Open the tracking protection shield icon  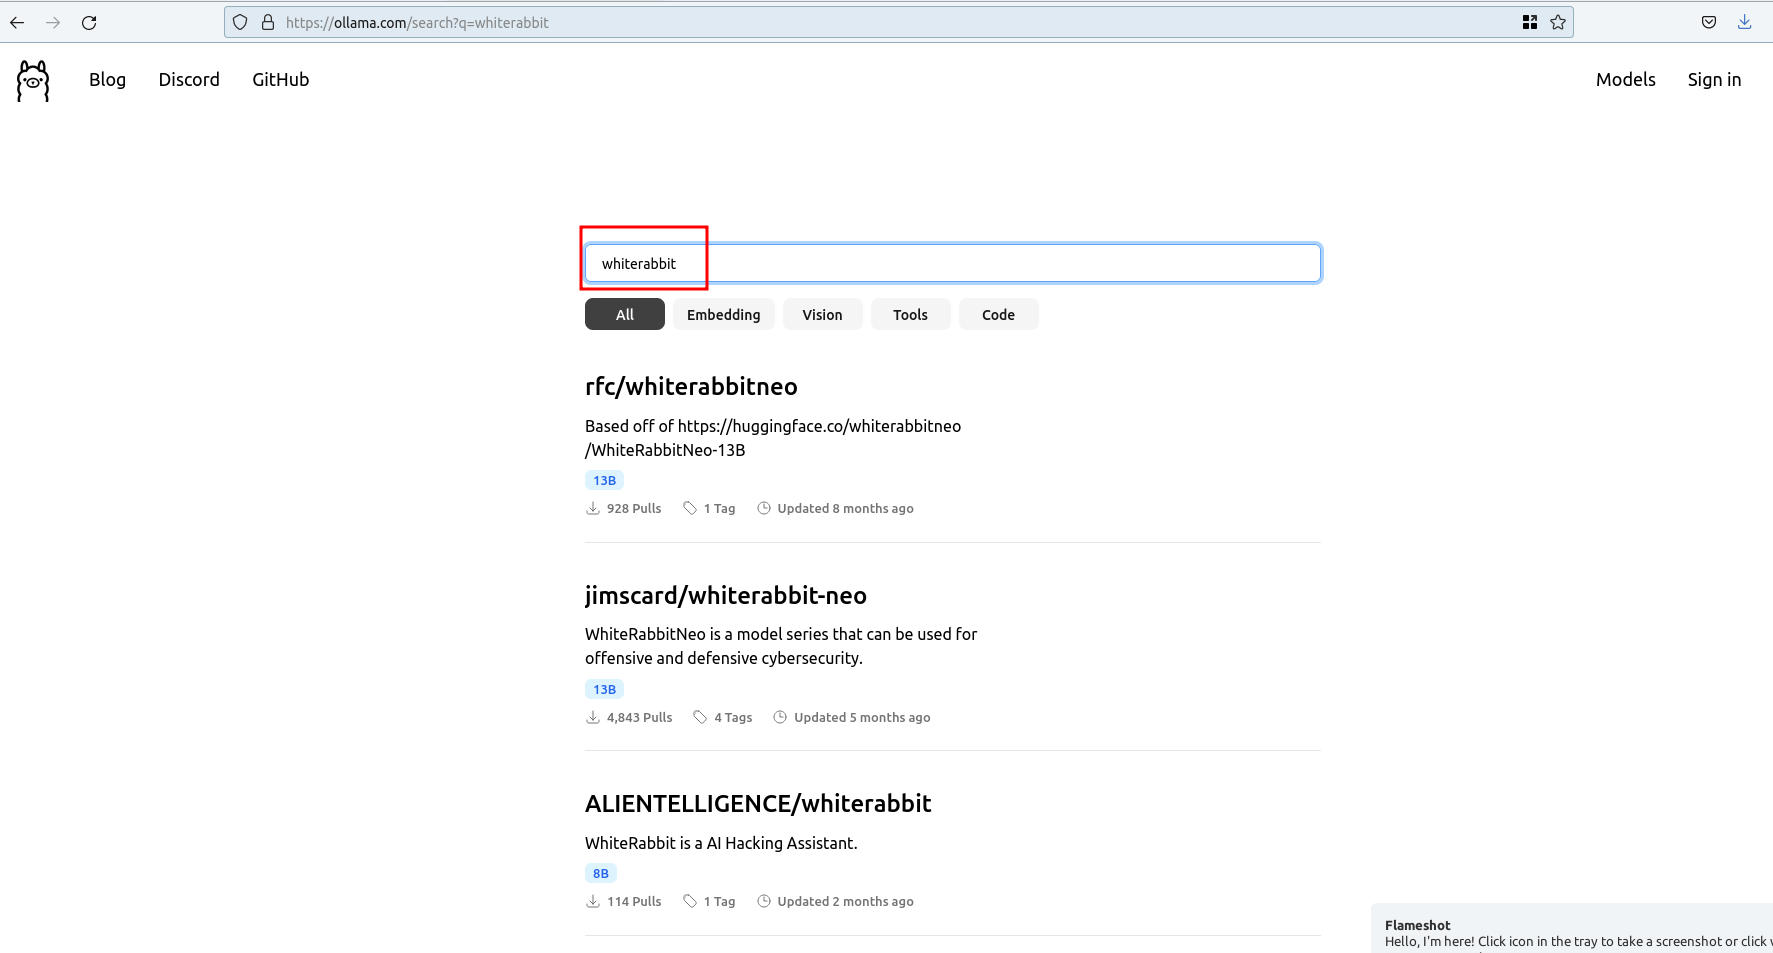240,22
